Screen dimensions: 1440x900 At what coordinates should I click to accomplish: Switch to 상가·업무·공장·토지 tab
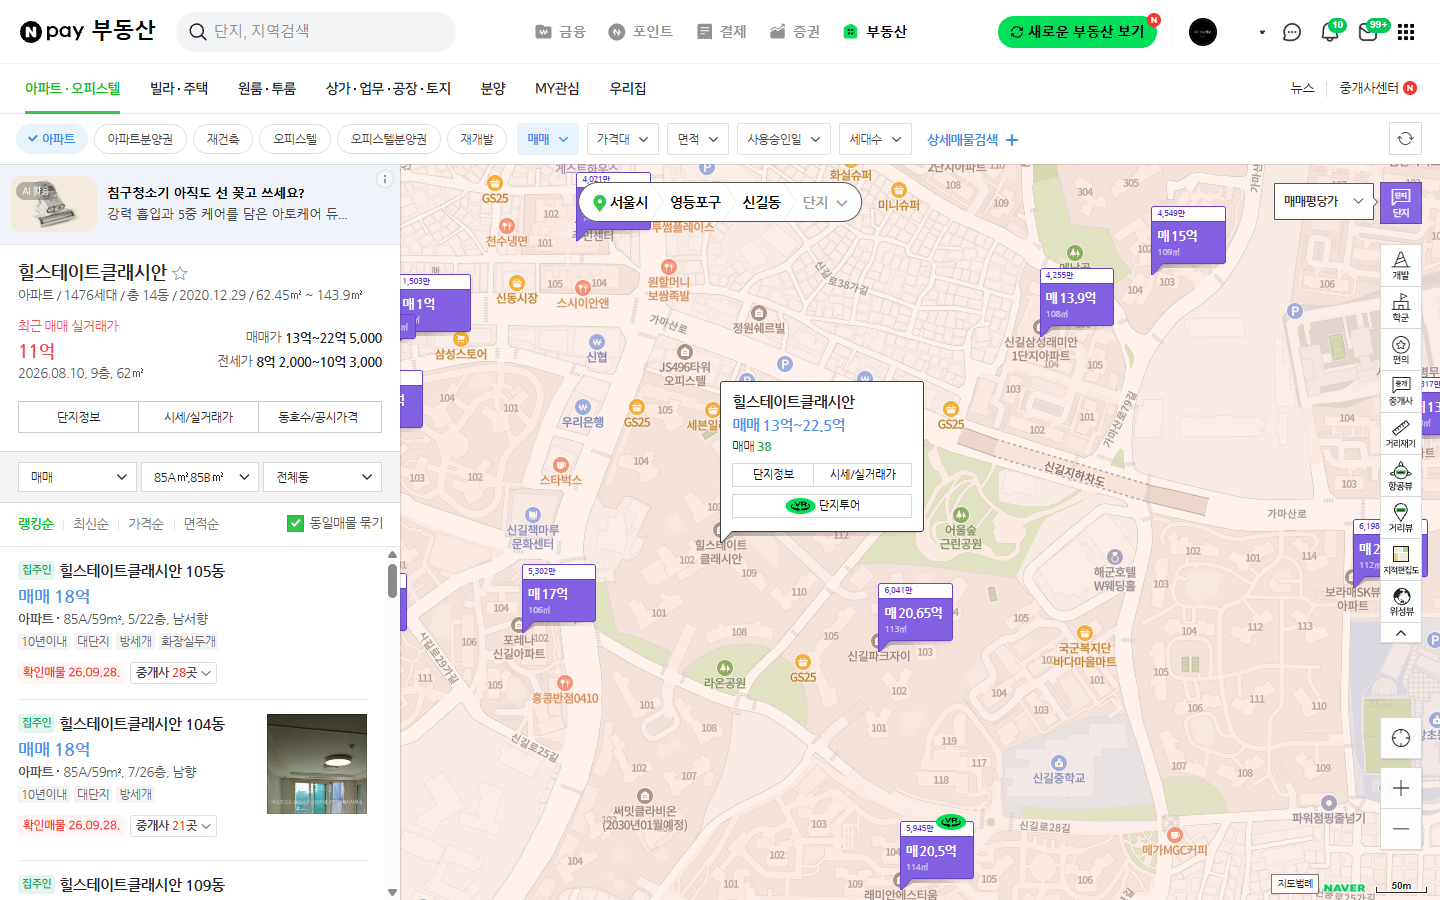tap(388, 89)
